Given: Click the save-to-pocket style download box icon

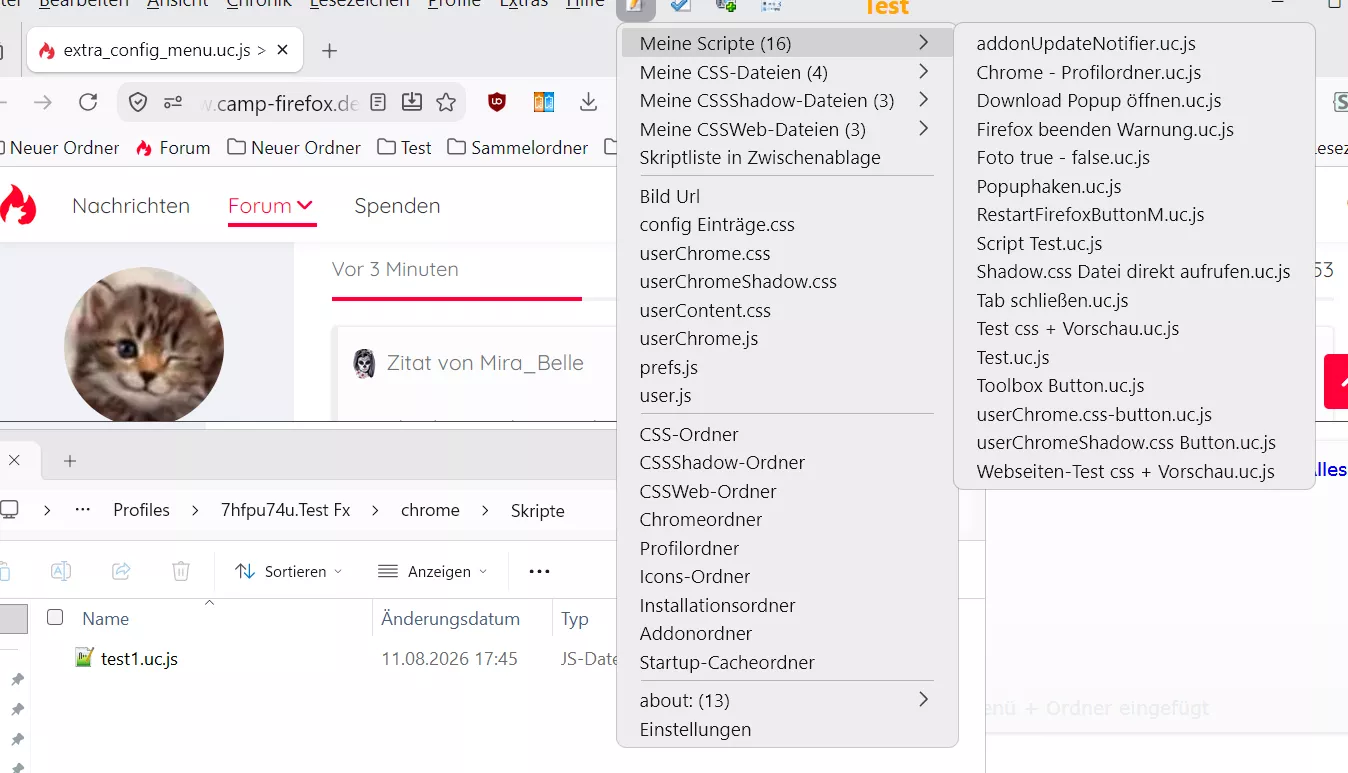Looking at the screenshot, I should coord(412,102).
